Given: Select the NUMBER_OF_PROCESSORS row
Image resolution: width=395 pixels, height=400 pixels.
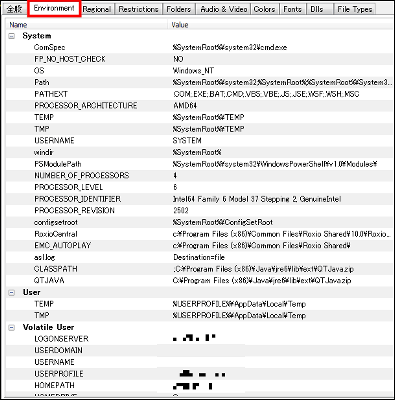Looking at the screenshot, I should [199, 176].
